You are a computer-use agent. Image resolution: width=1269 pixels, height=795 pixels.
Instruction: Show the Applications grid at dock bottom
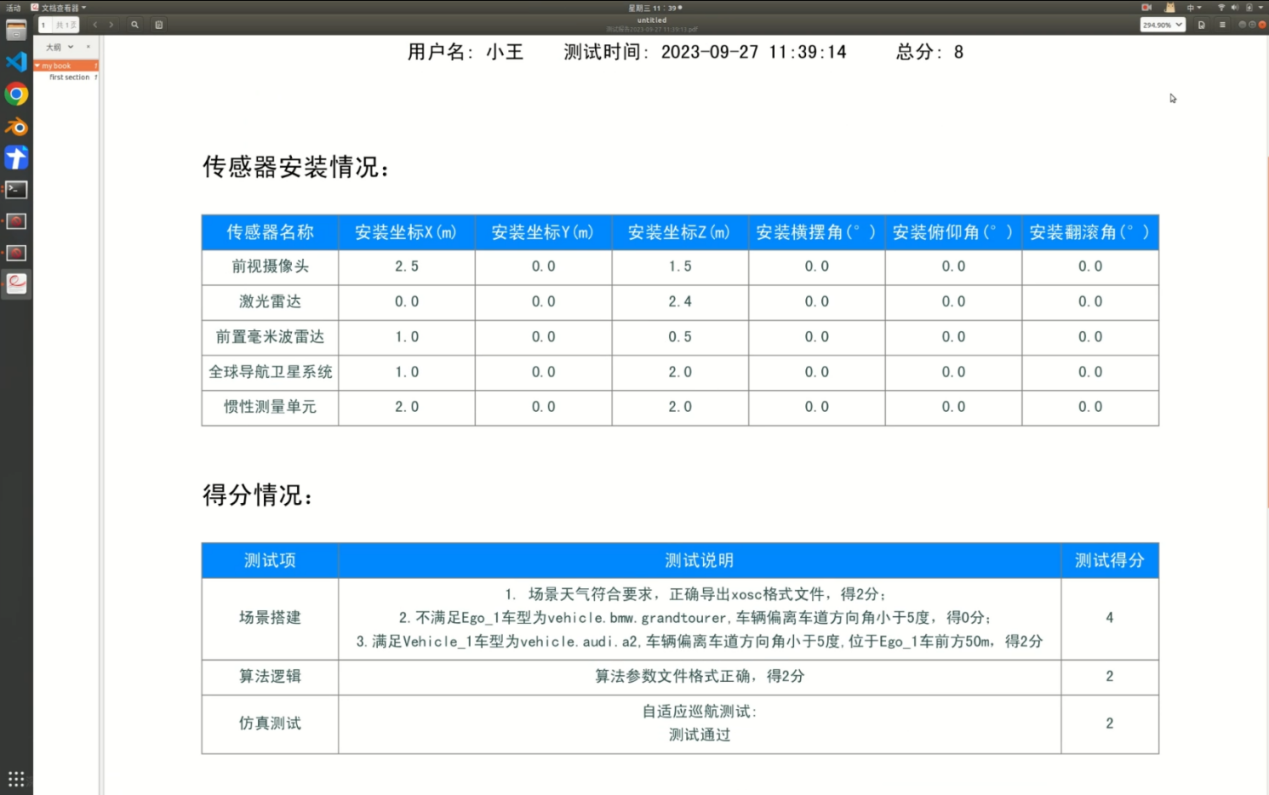[x=14, y=778]
